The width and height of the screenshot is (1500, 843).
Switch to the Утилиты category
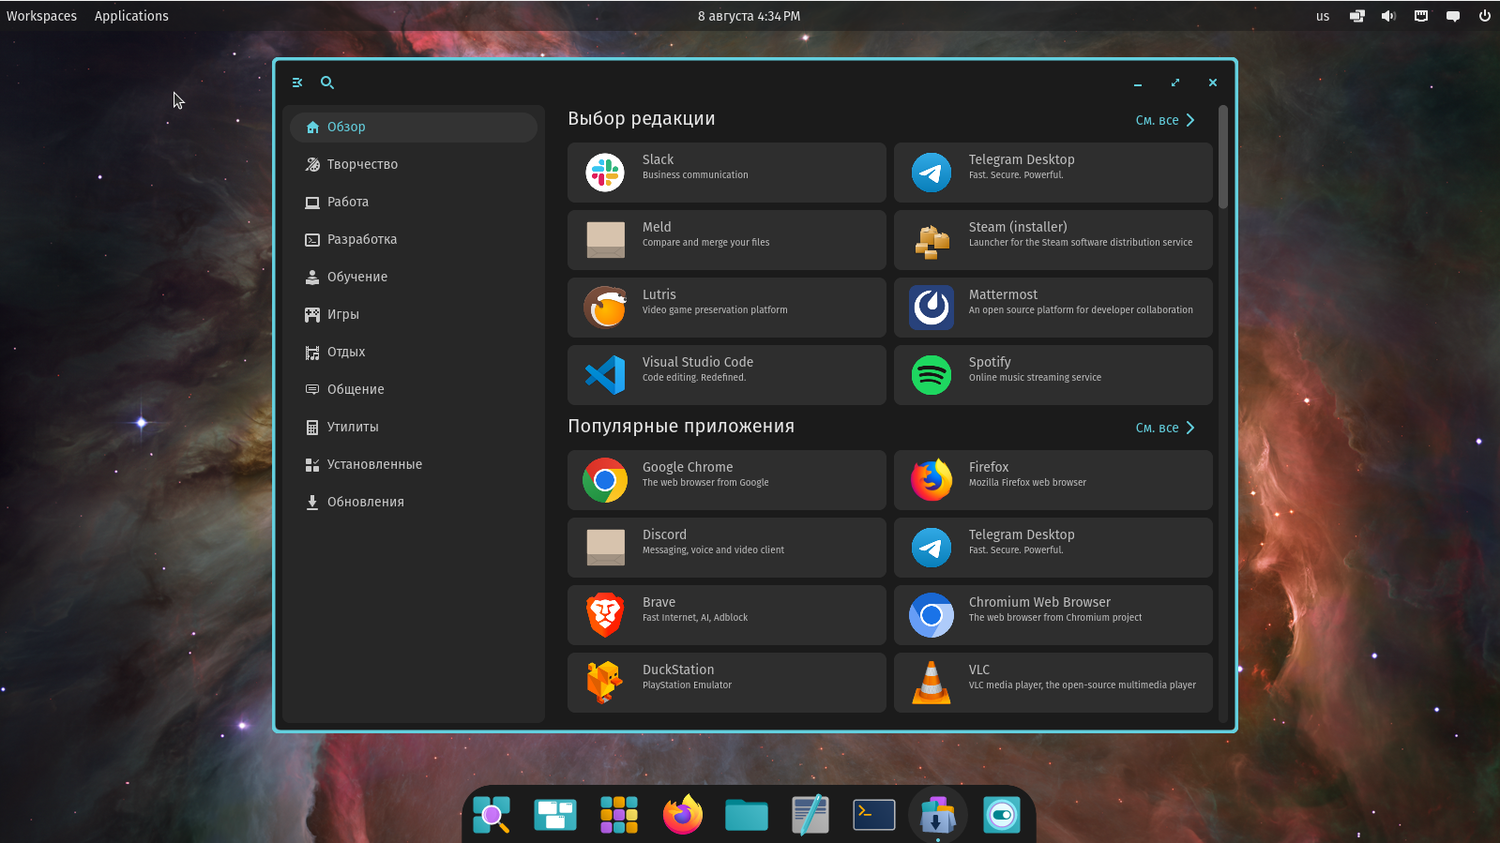[413, 427]
